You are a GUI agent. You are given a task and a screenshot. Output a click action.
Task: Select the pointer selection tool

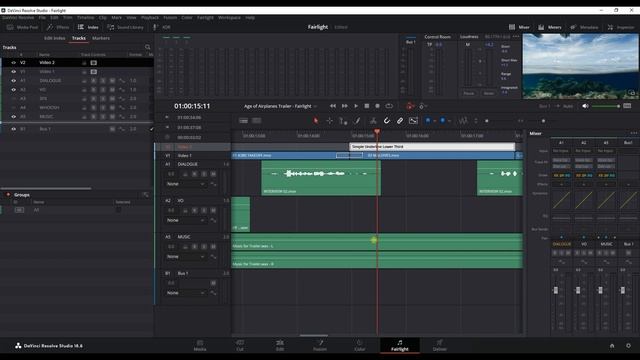click(316, 121)
